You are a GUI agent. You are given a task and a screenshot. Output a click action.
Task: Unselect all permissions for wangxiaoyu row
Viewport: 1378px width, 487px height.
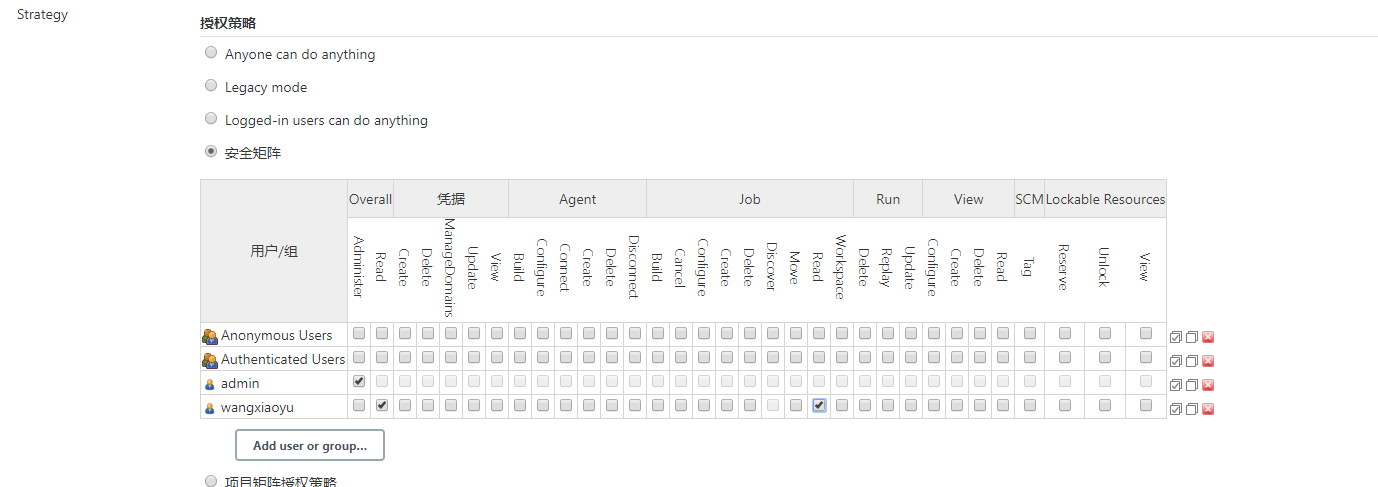click(x=1192, y=409)
